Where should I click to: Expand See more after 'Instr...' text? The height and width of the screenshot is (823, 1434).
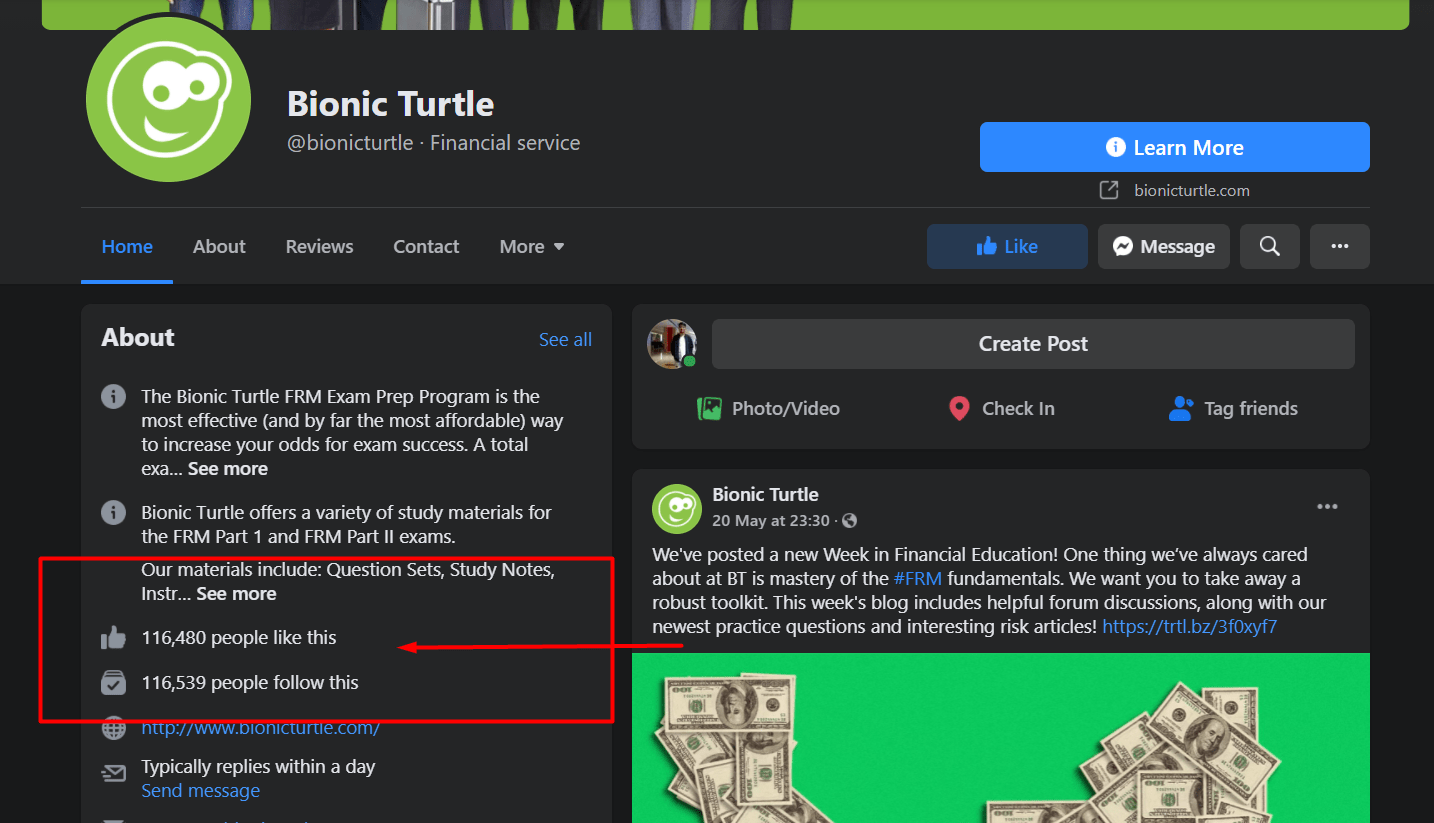236,594
